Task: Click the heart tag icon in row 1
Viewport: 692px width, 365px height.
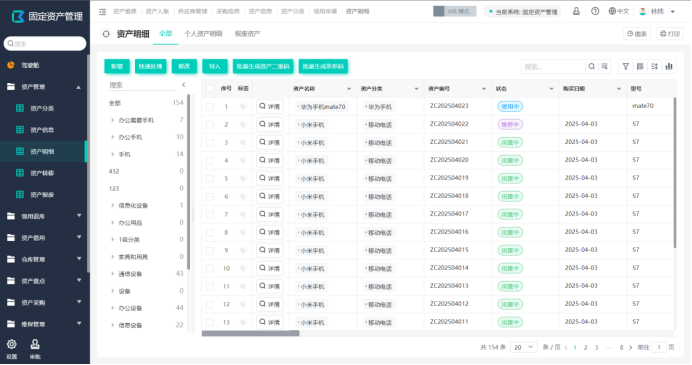Action: 243,107
